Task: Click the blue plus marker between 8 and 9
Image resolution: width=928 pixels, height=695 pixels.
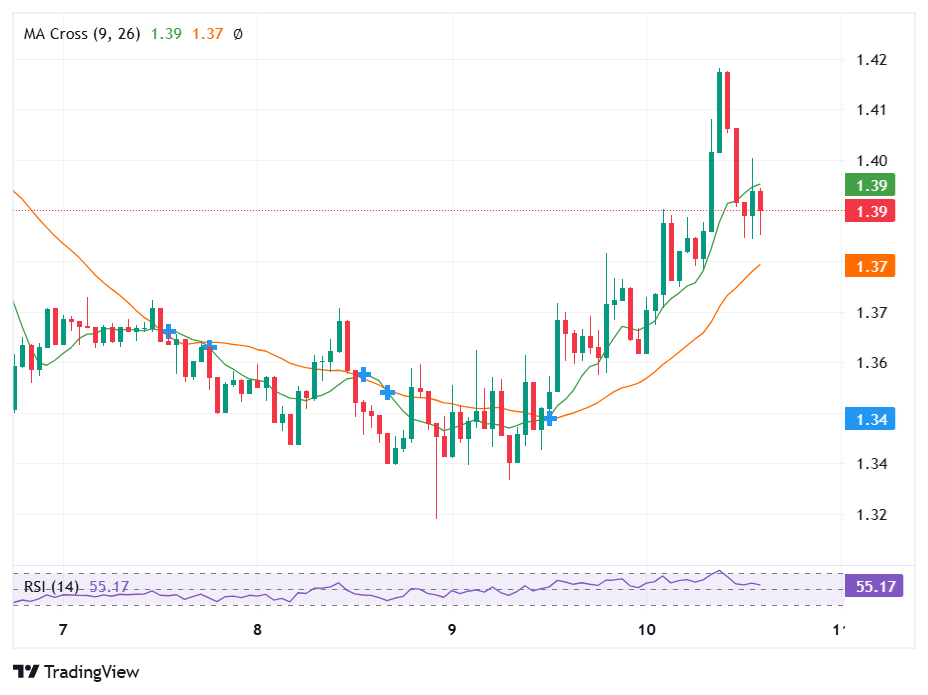Action: coord(387,392)
